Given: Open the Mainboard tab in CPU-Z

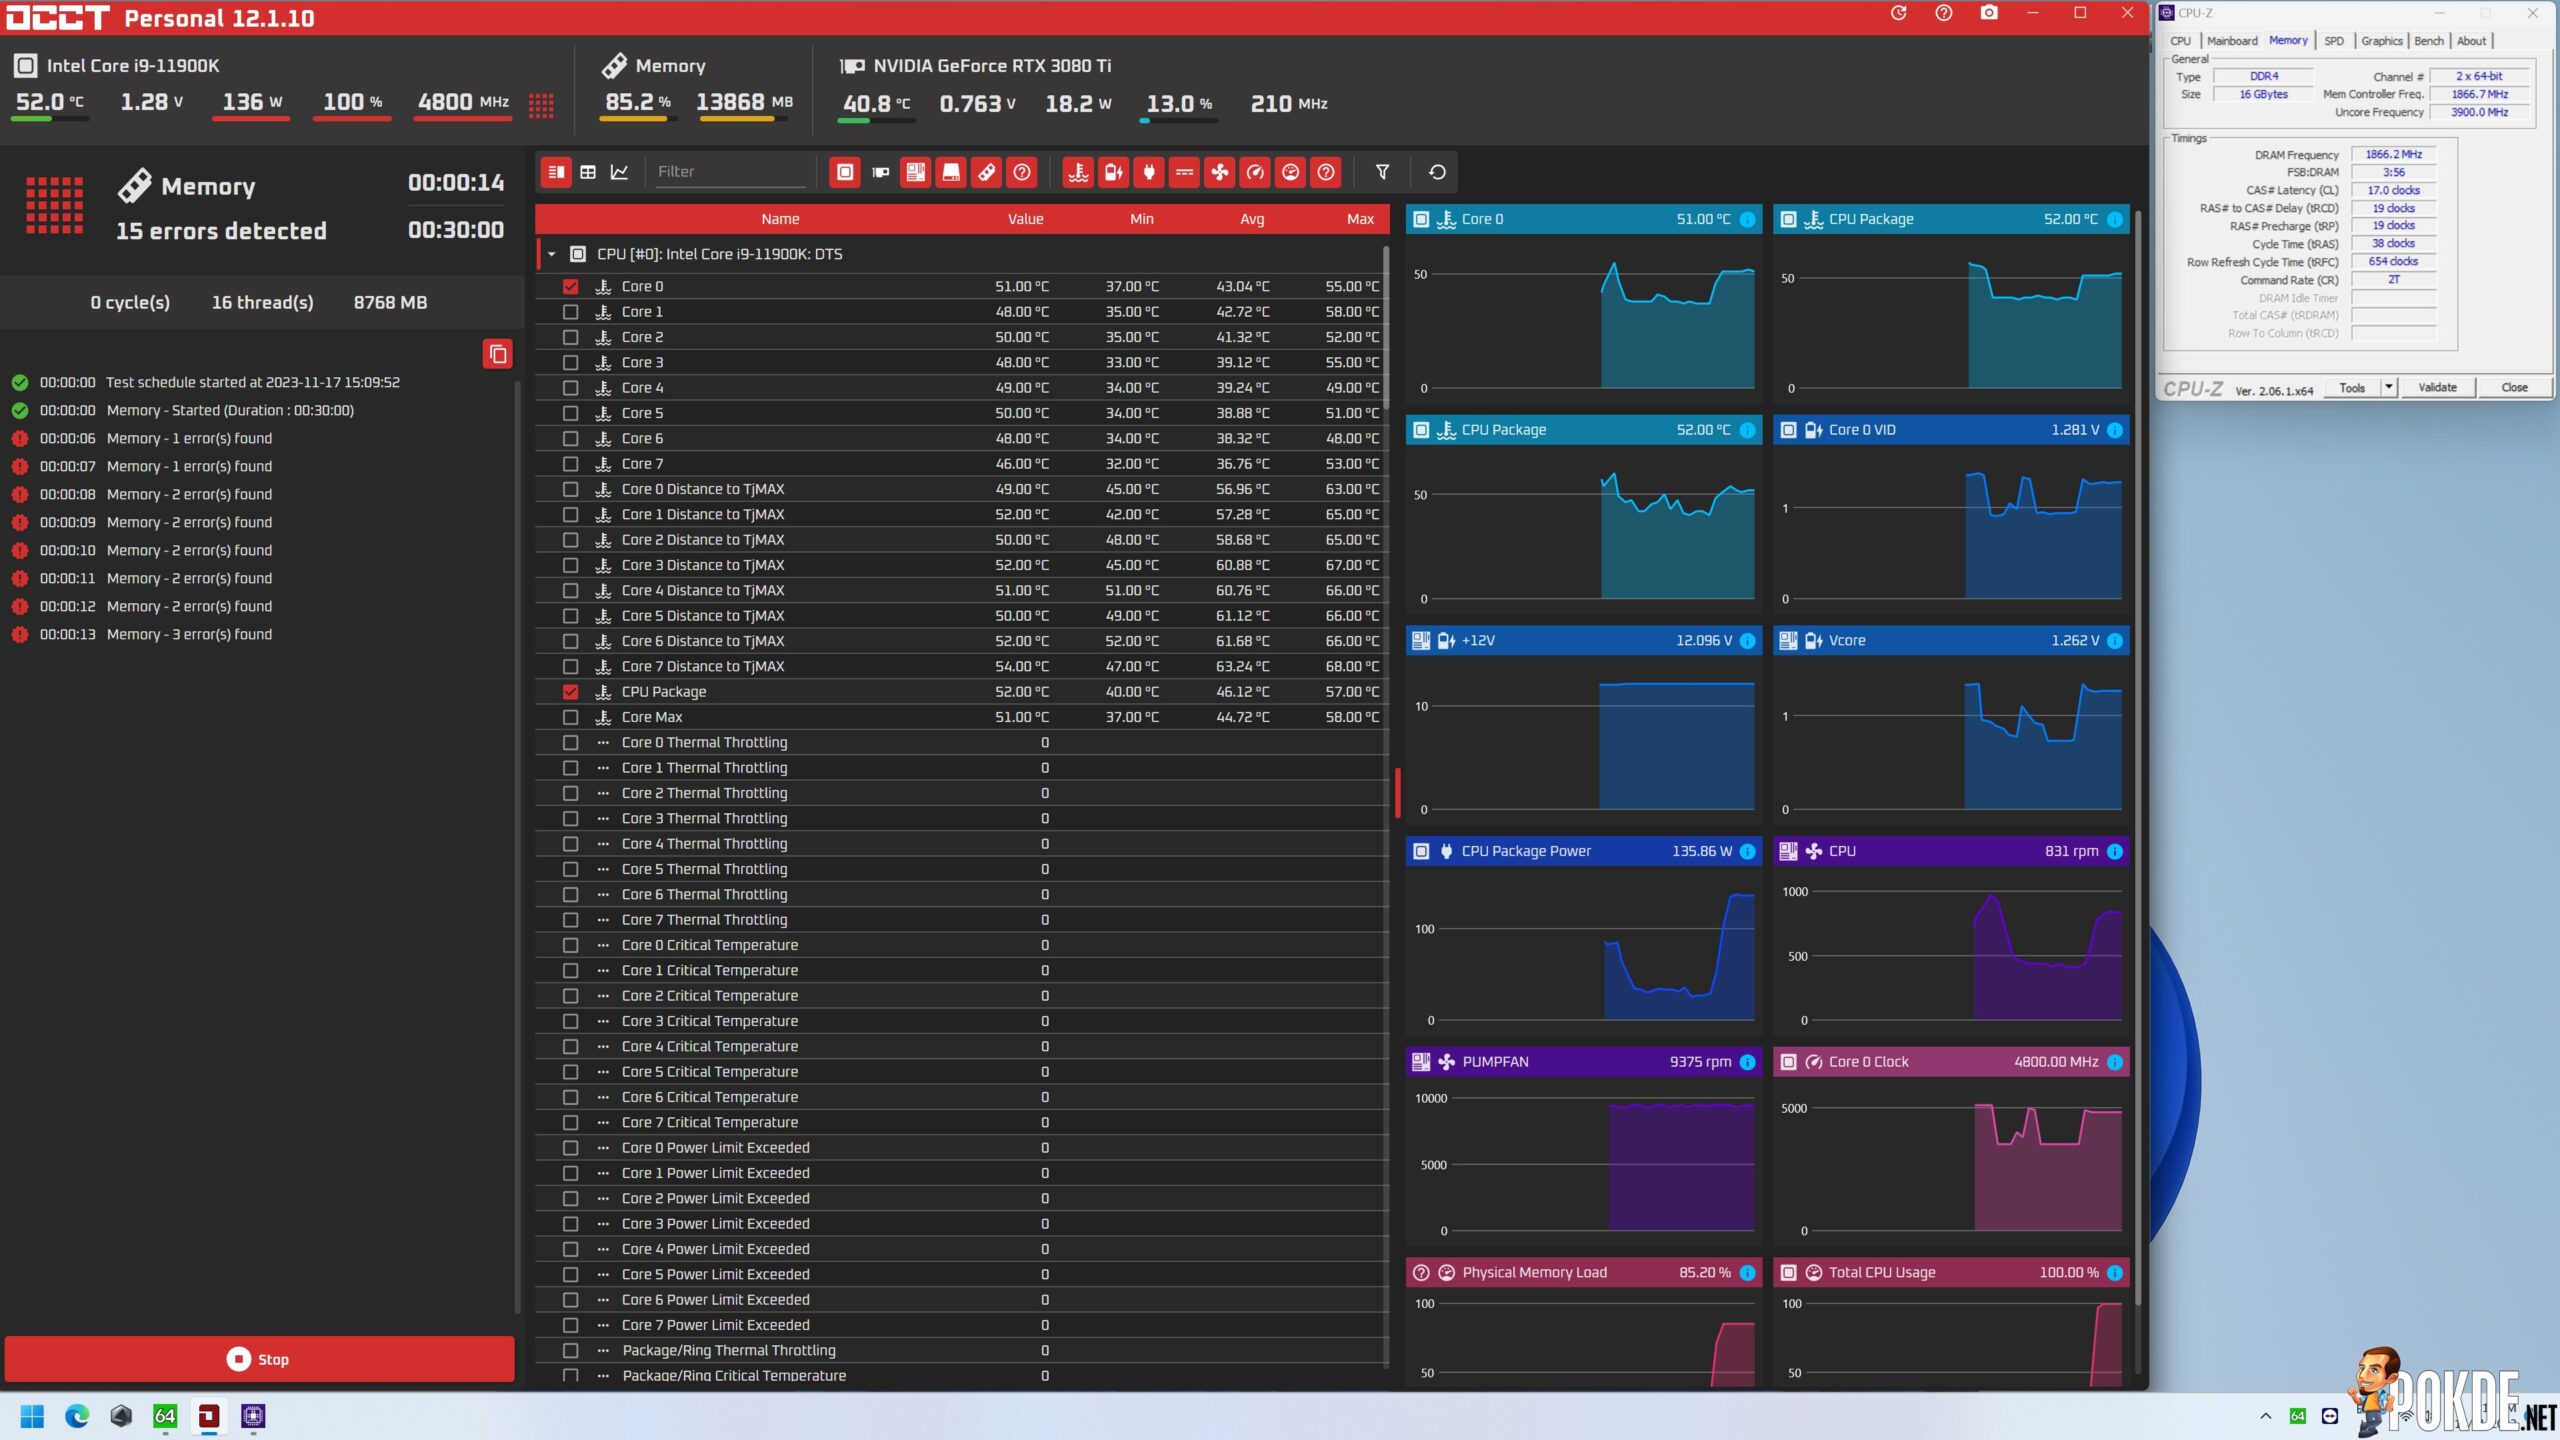Looking at the screenshot, I should [2232, 41].
